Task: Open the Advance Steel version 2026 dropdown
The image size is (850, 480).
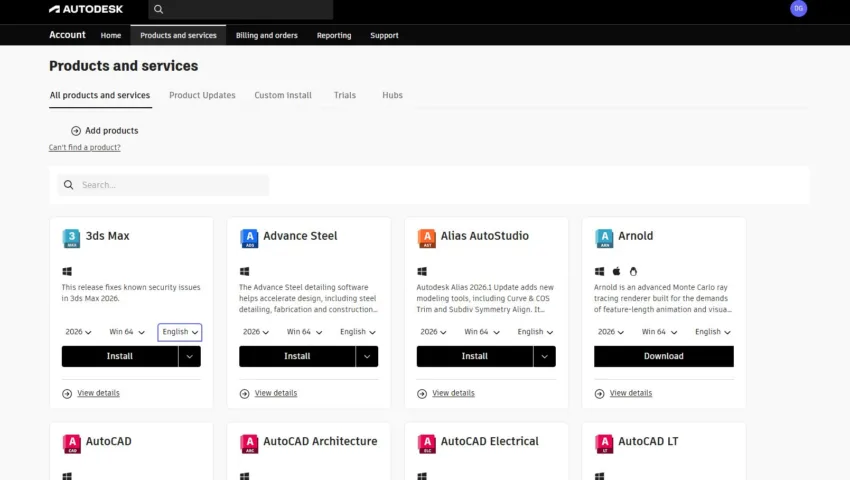Action: click(255, 332)
